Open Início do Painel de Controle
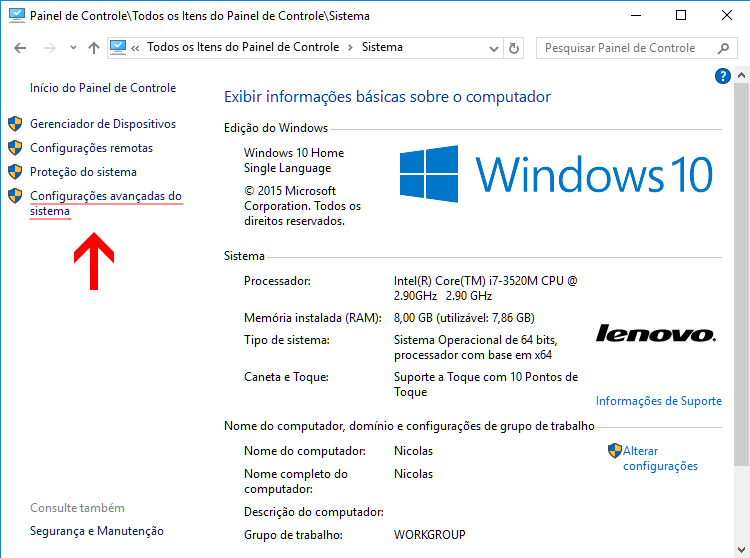Viewport: 750px width, 558px height. (103, 88)
